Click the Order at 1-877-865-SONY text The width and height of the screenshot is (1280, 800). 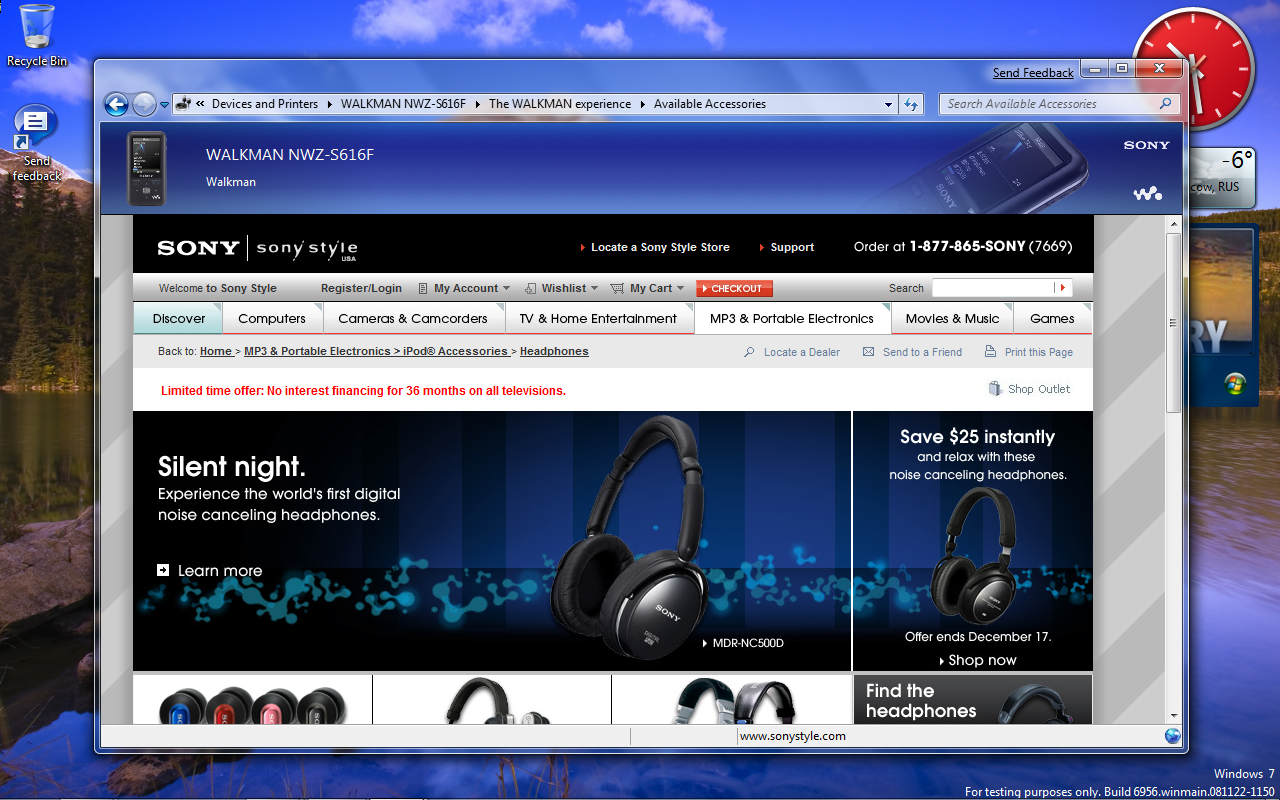click(x=962, y=246)
